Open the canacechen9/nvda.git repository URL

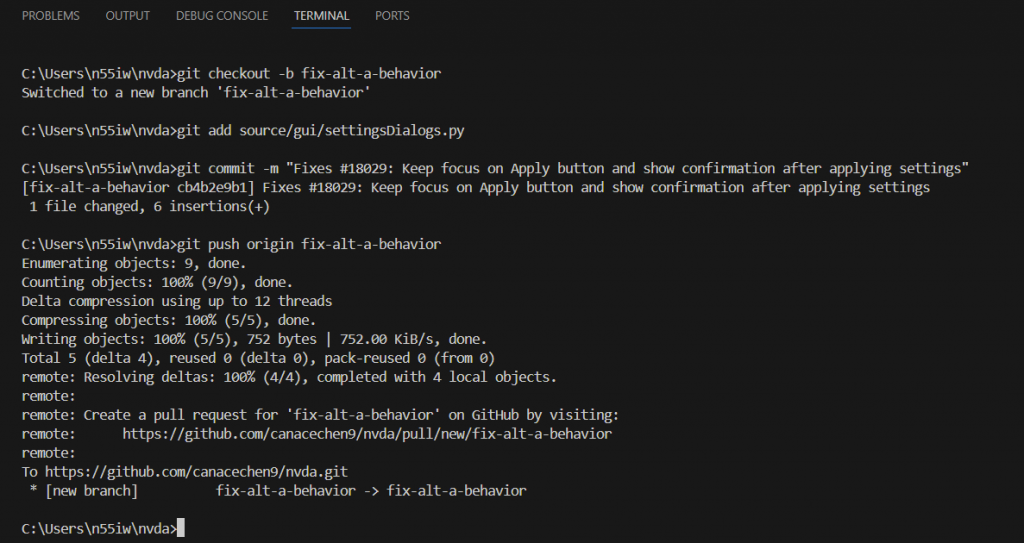(x=196, y=472)
